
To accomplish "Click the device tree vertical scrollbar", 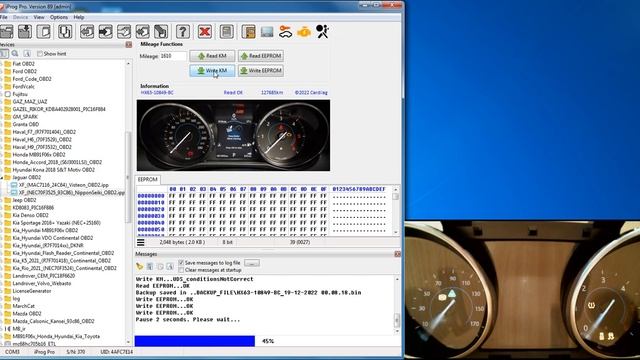I will (128, 202).
